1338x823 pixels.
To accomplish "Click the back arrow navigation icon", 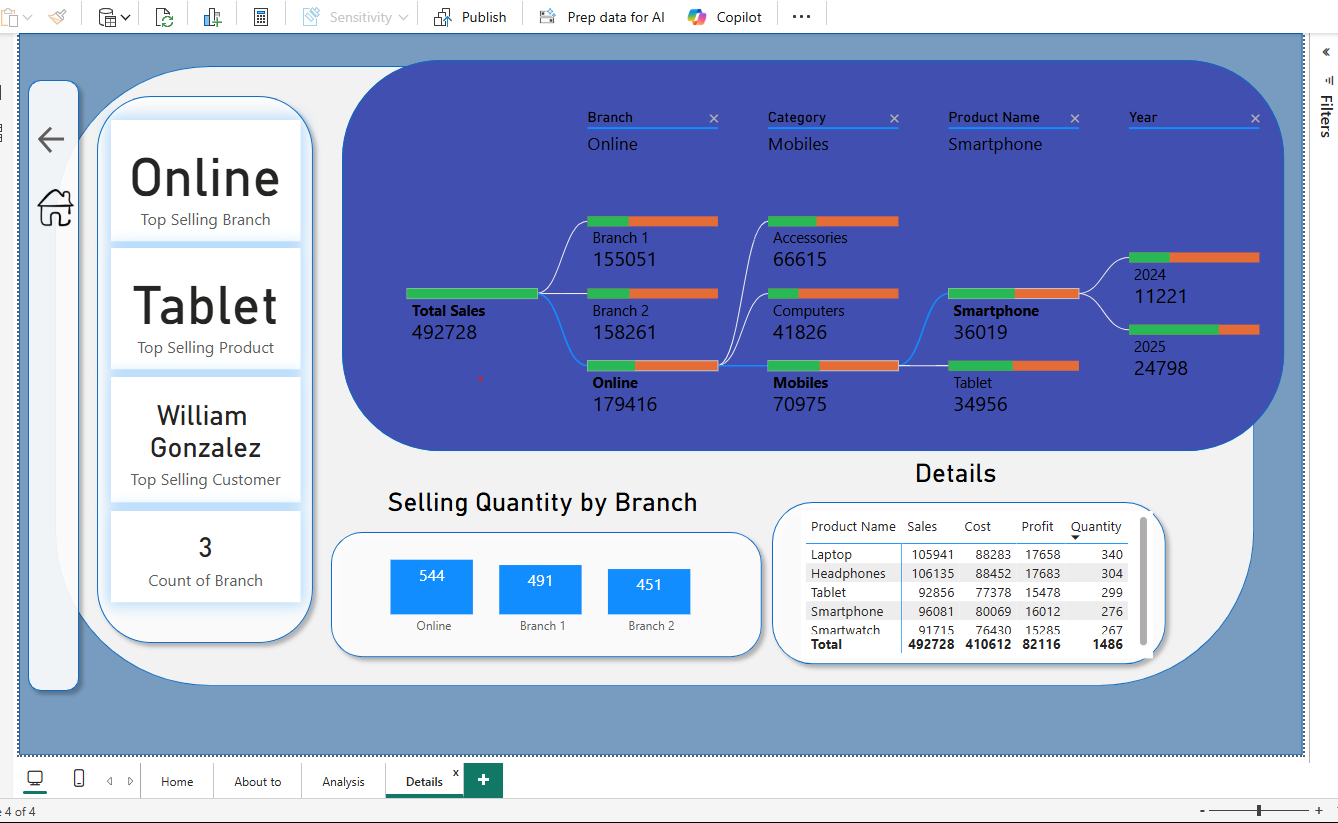I will [x=51, y=140].
